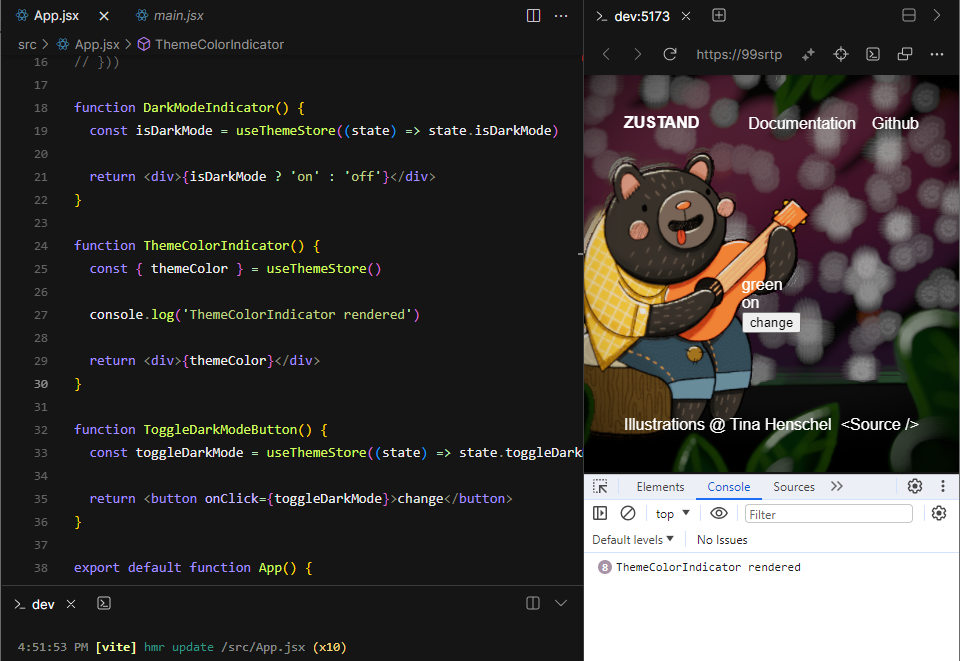Collapse the preview side panel with chevron
This screenshot has height=661, width=960.
point(937,15)
